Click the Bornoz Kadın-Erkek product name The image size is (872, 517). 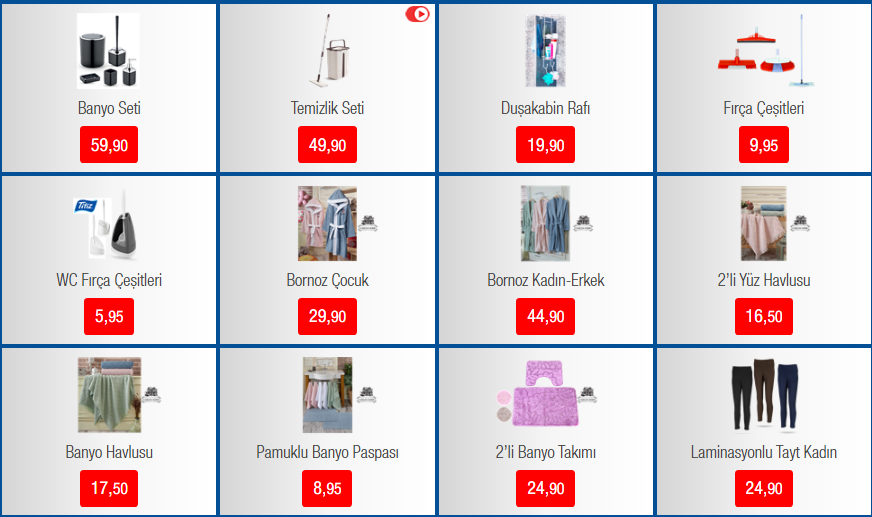[x=546, y=280]
